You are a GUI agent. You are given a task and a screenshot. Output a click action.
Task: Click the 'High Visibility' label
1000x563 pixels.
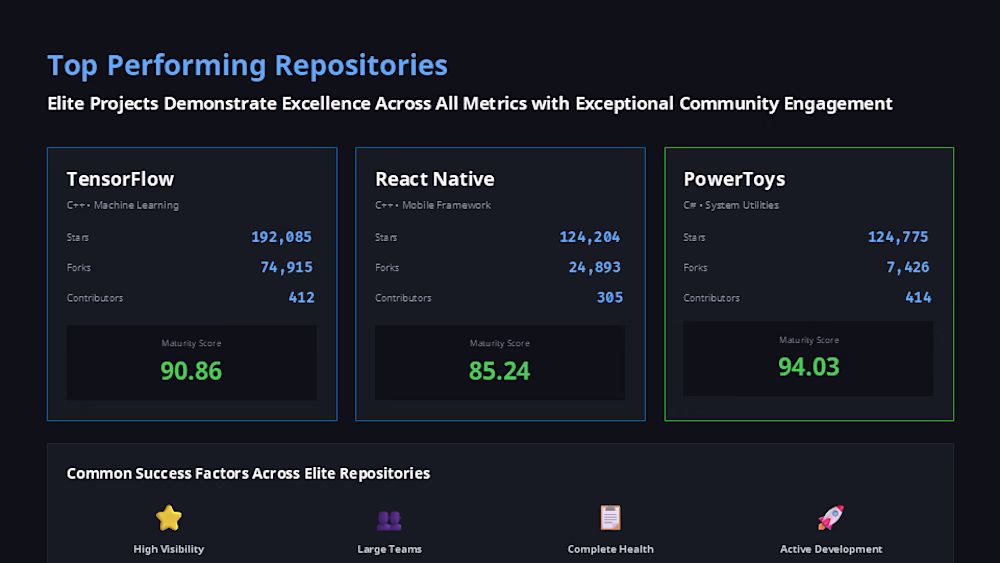pos(169,549)
